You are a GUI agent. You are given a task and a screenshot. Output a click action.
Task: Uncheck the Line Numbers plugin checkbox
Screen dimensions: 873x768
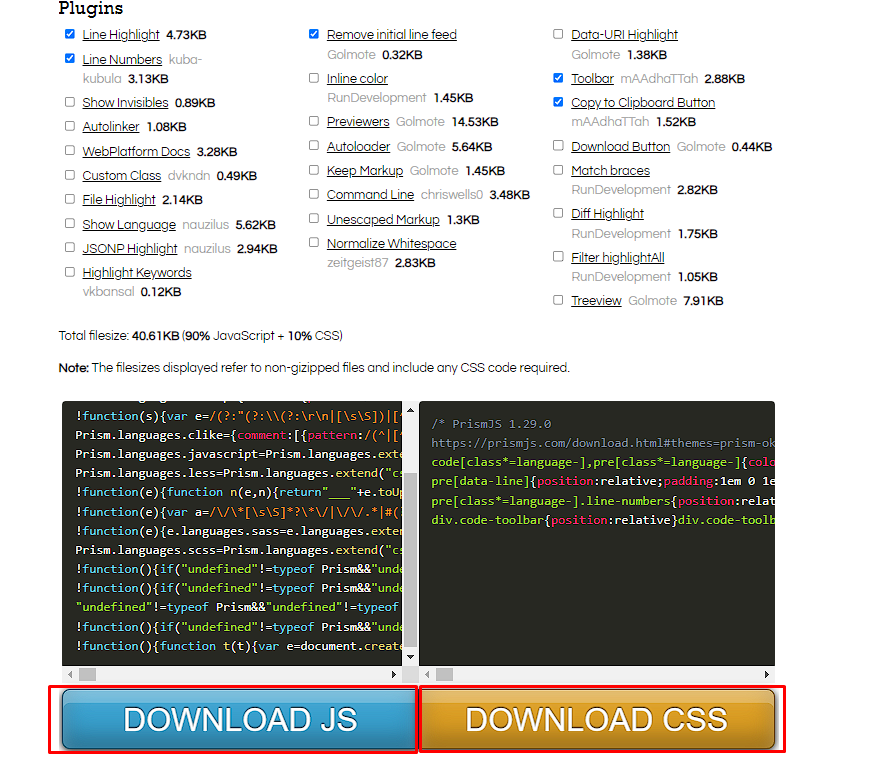coord(70,58)
